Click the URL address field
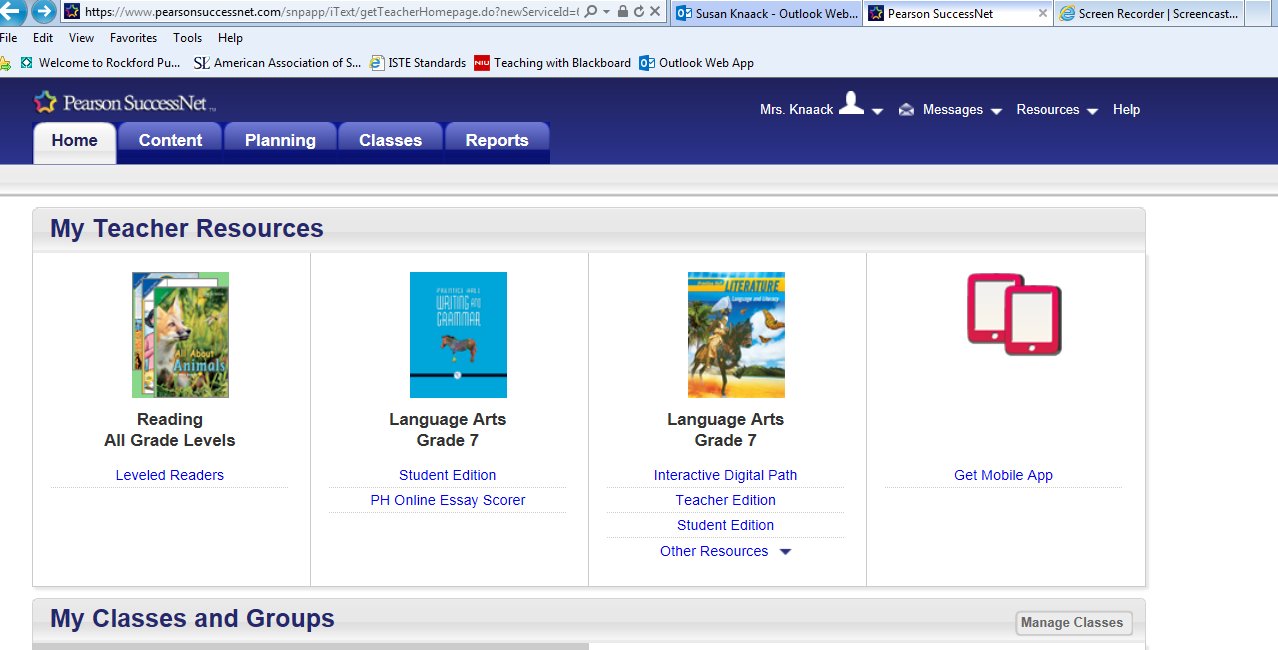 pyautogui.click(x=330, y=12)
